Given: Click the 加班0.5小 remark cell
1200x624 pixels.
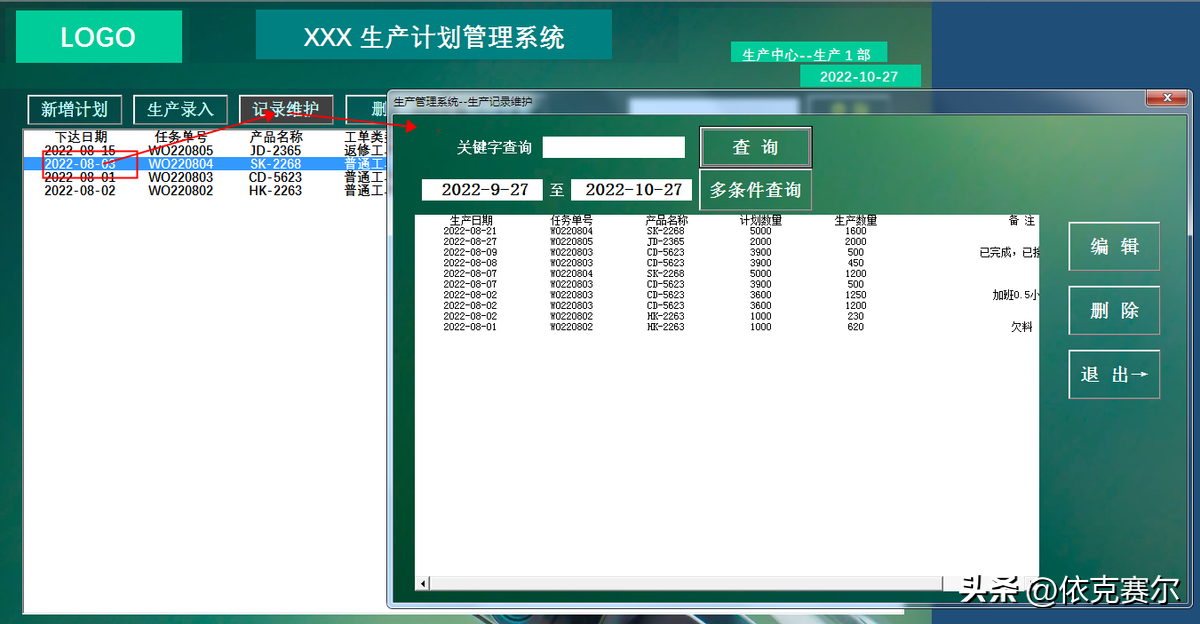Looking at the screenshot, I should click(x=1015, y=295).
